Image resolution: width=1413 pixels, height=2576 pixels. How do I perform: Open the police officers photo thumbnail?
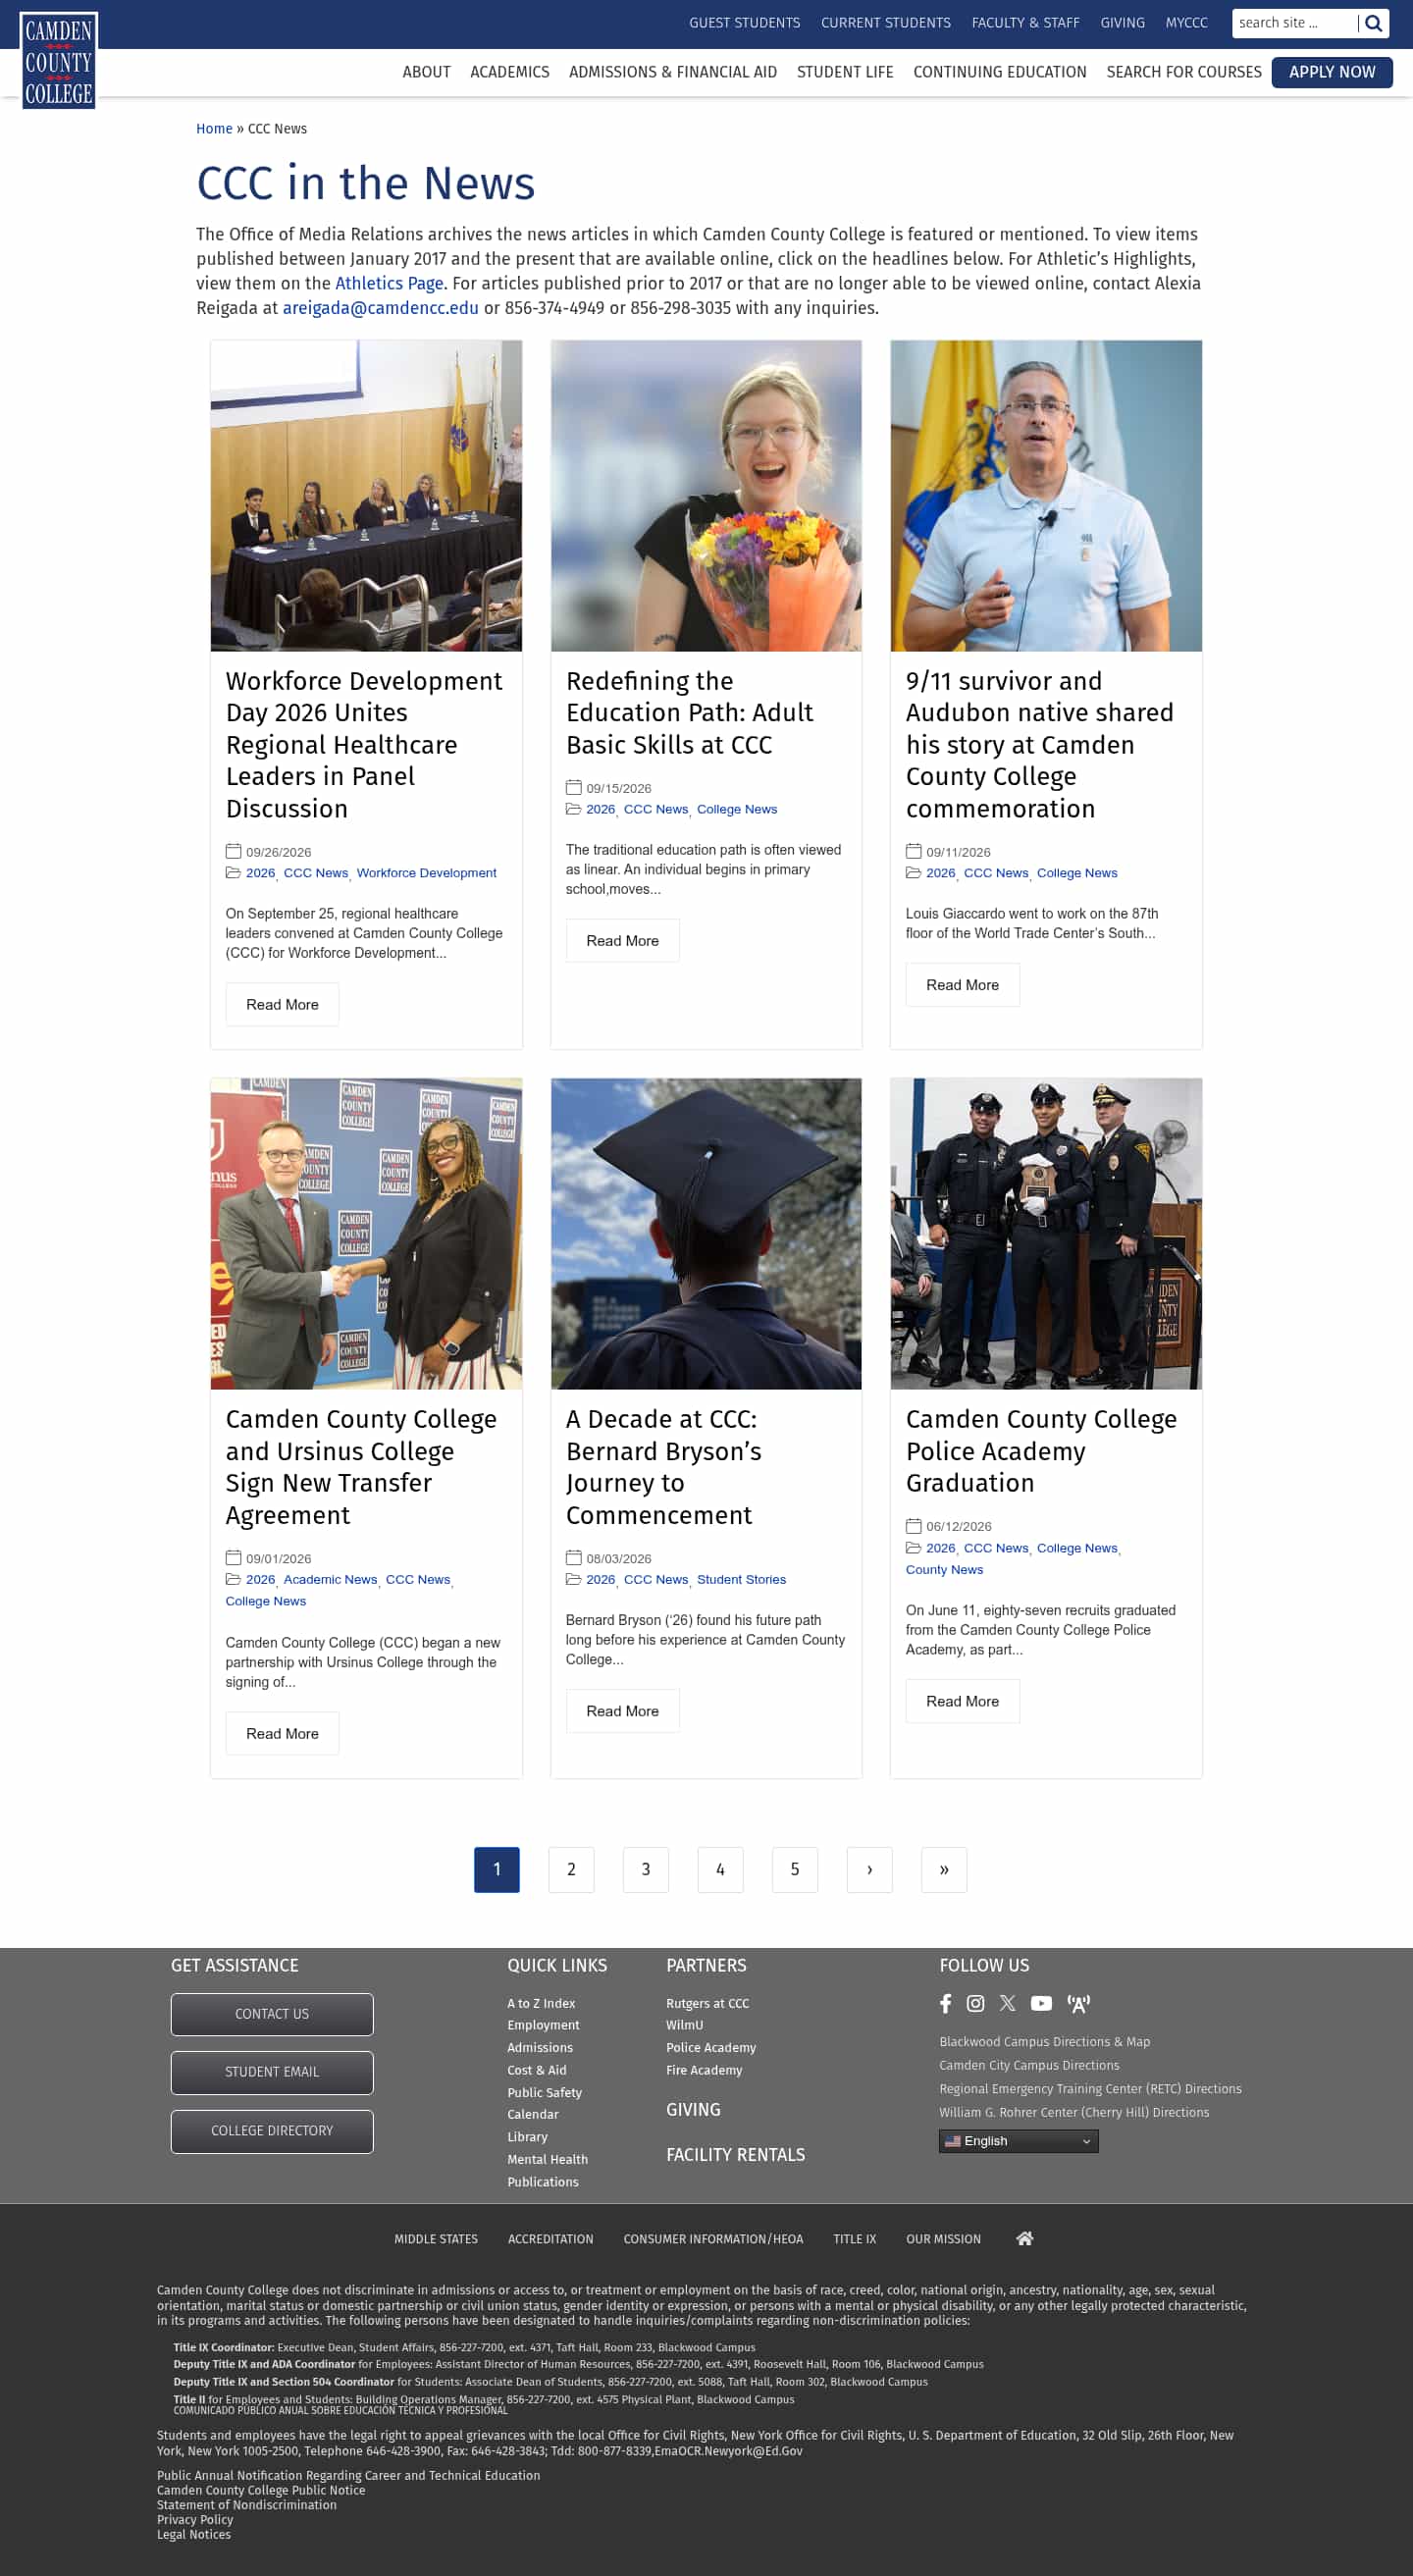pos(1046,1233)
